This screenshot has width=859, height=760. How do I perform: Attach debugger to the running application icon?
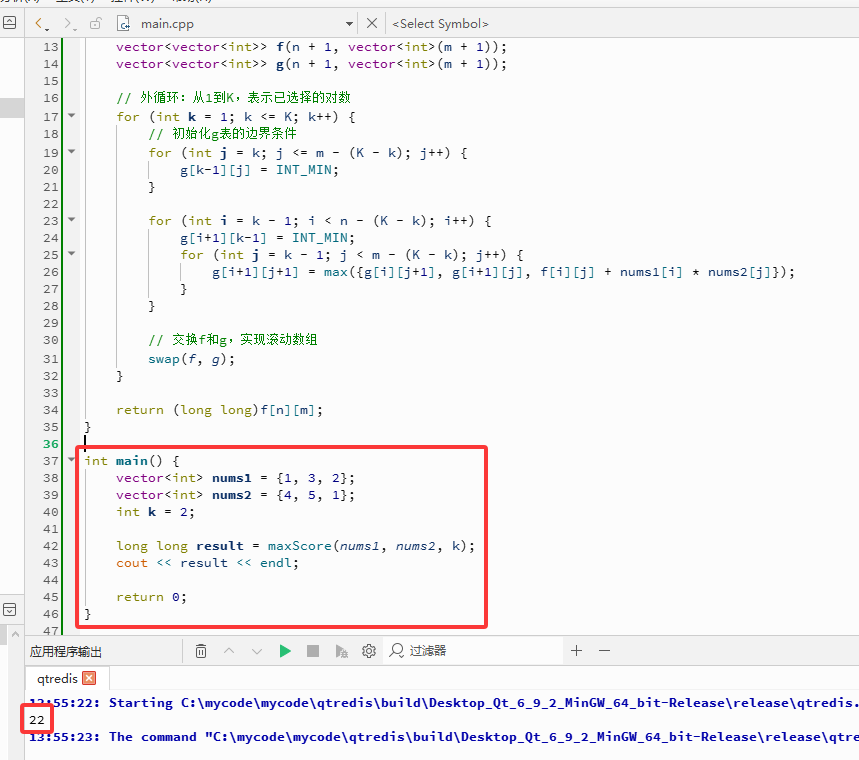point(341,651)
